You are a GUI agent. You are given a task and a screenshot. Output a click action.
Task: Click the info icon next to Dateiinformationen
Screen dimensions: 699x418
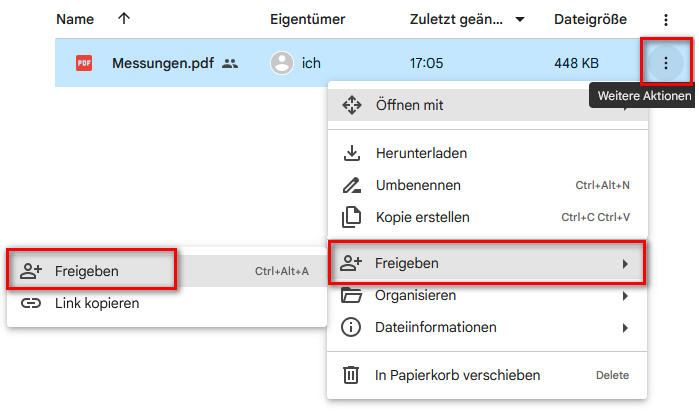pyautogui.click(x=351, y=327)
